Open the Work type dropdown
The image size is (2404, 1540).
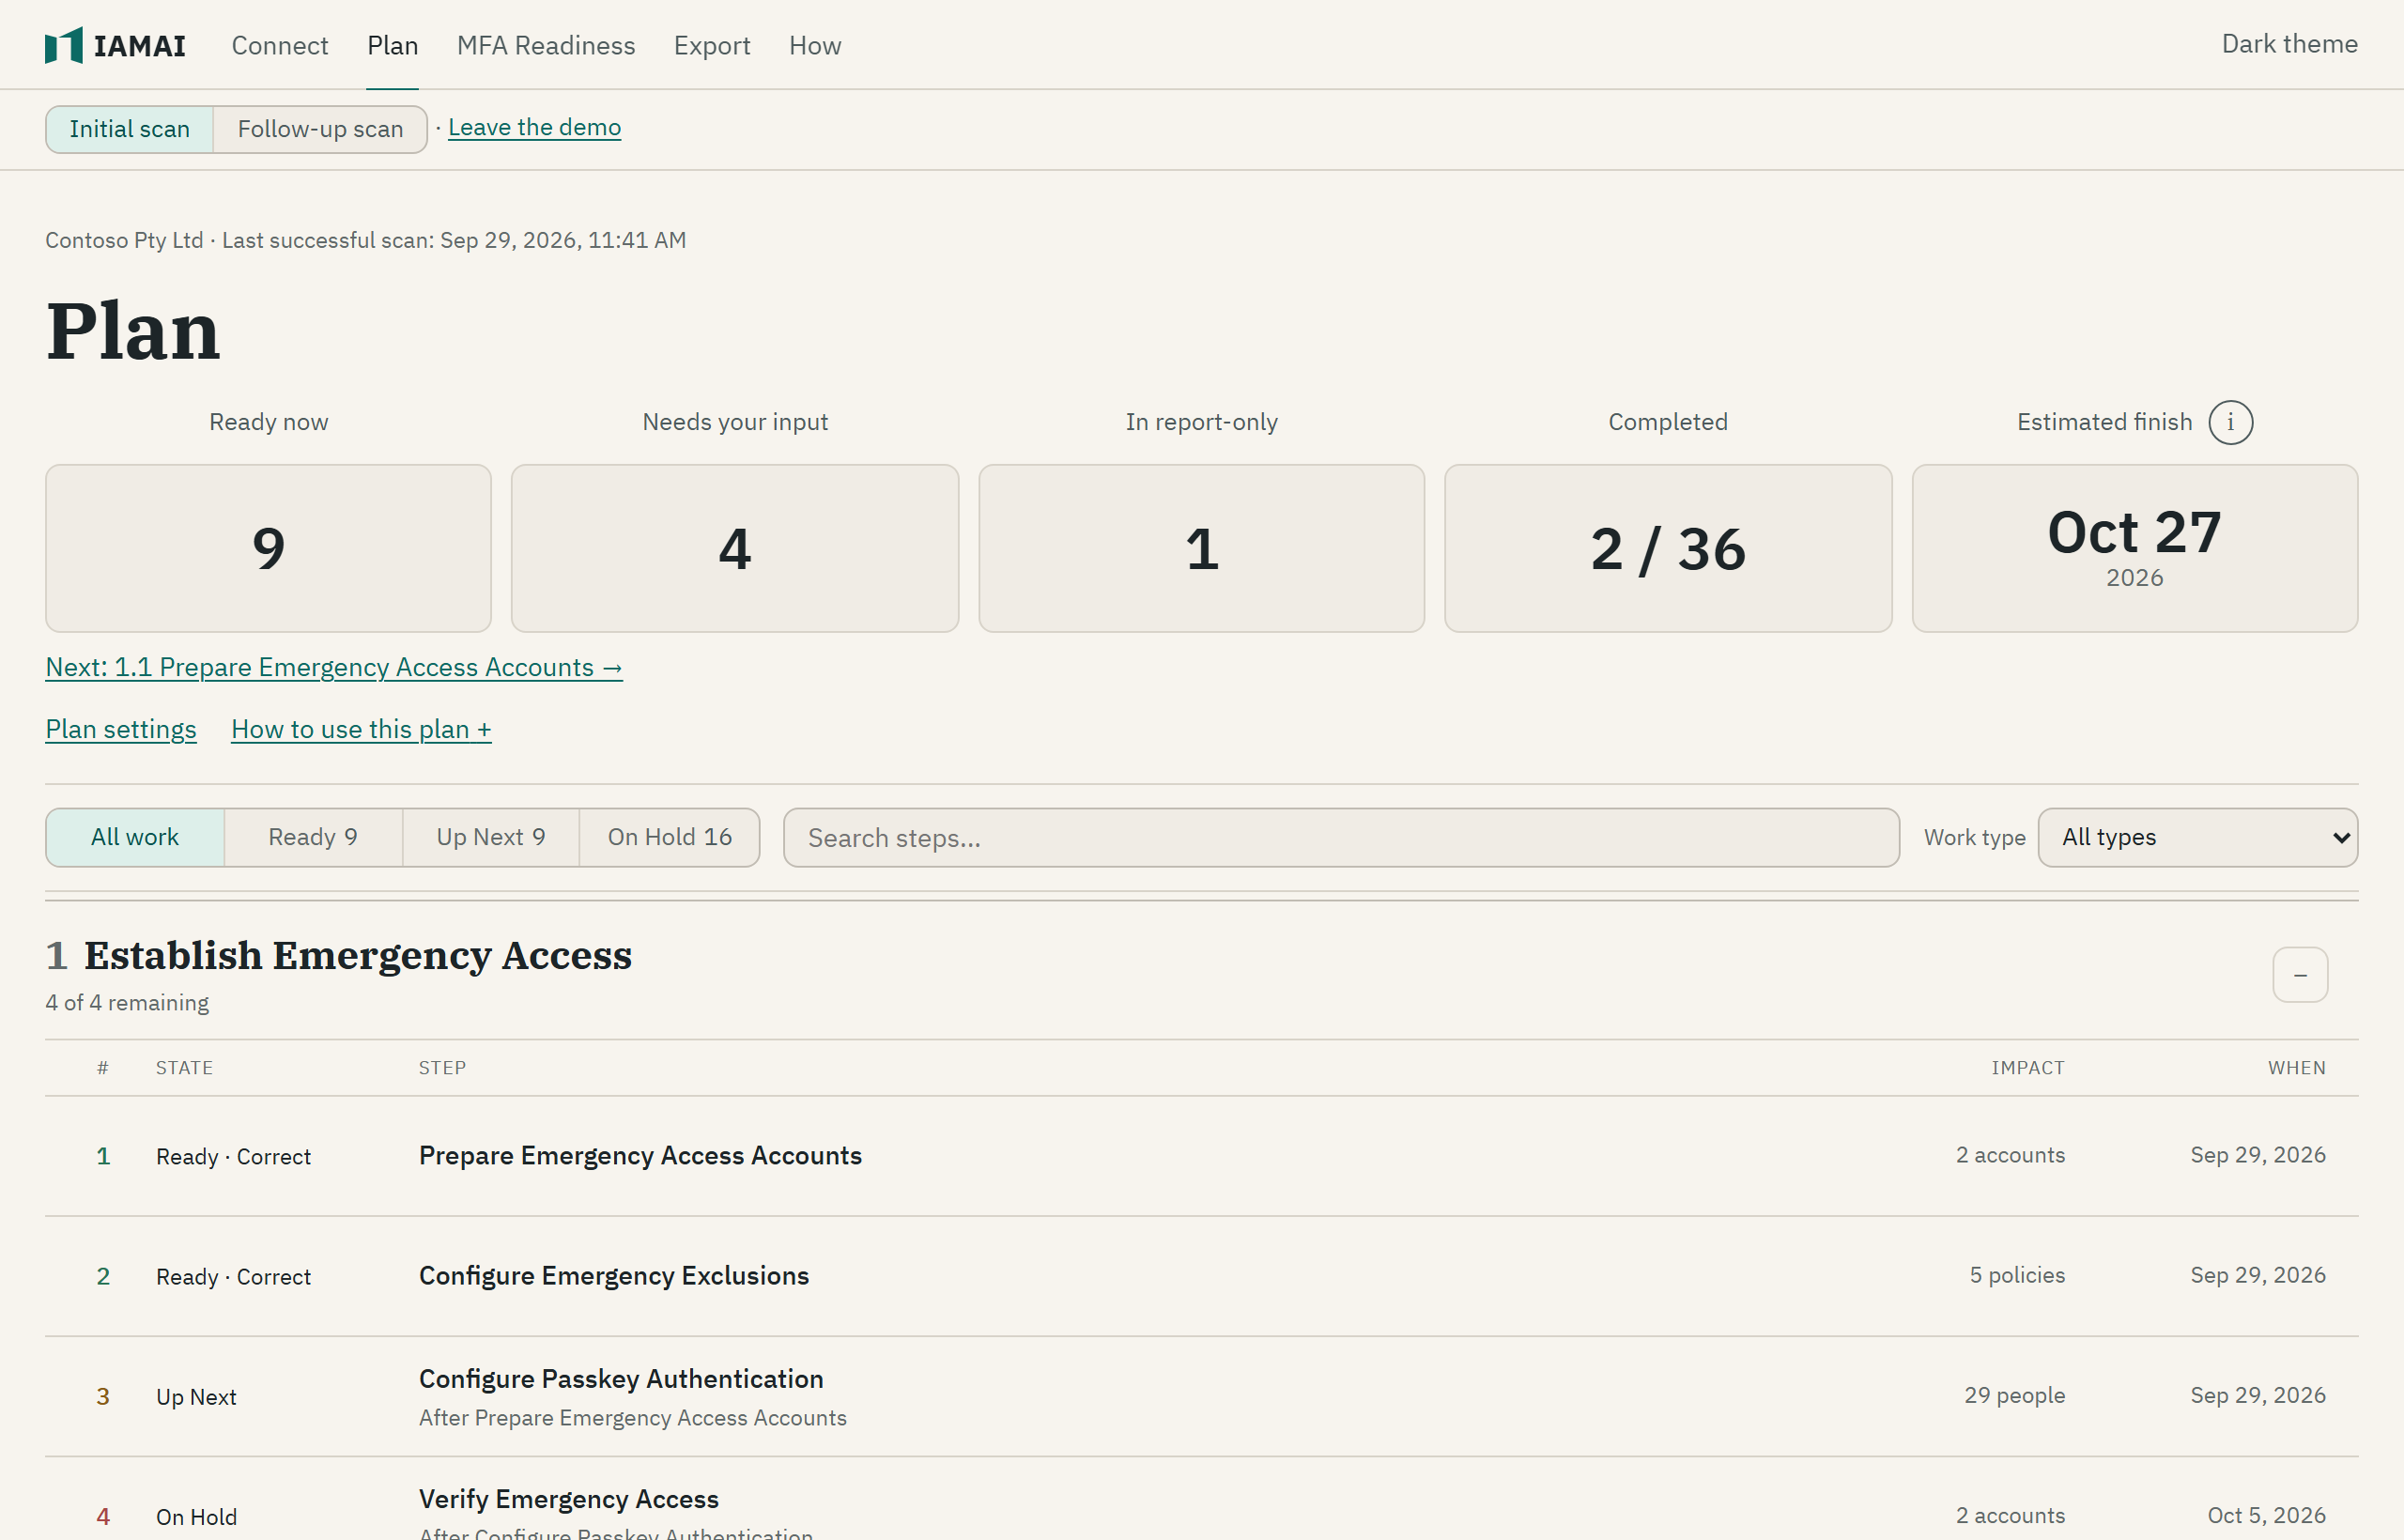coord(2197,837)
